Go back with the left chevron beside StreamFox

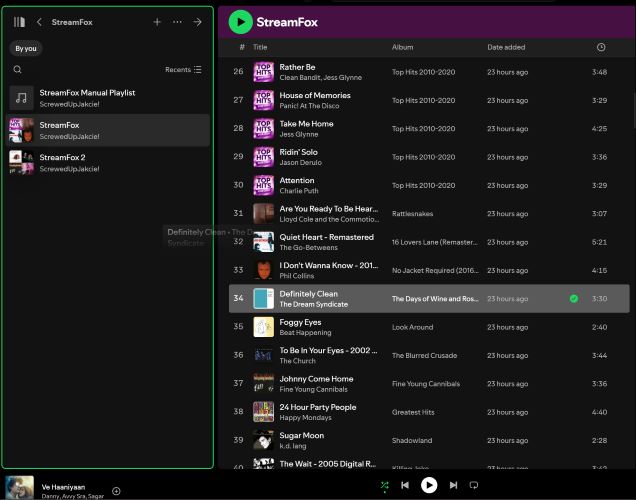(x=39, y=22)
